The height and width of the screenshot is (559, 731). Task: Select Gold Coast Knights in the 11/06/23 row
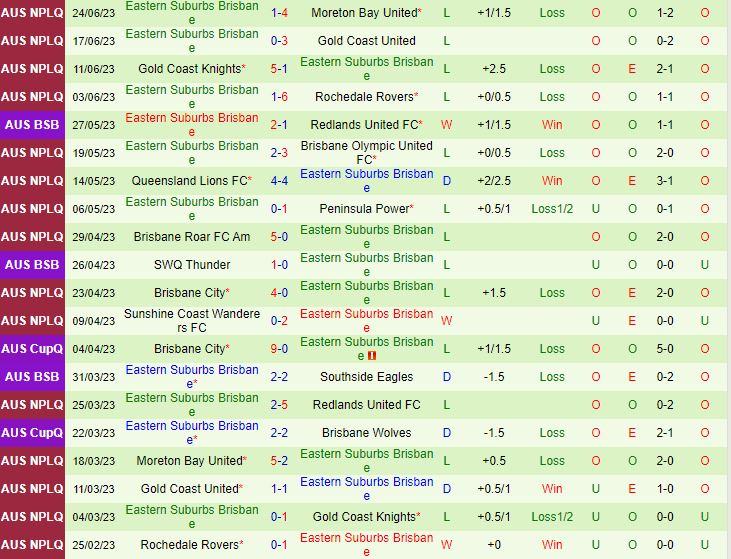click(189, 69)
